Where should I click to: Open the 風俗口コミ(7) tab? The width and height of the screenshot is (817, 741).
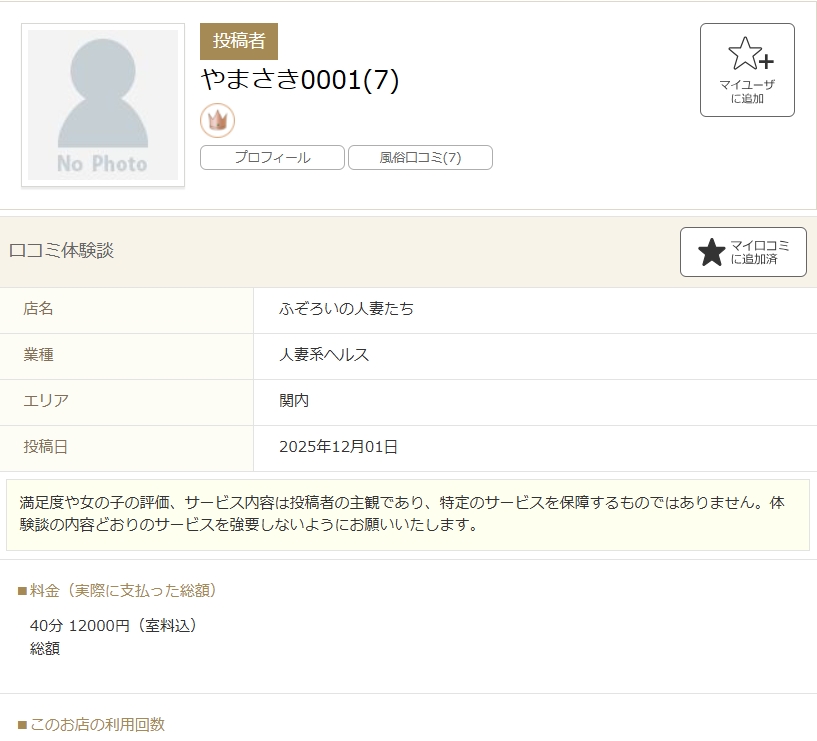click(420, 158)
